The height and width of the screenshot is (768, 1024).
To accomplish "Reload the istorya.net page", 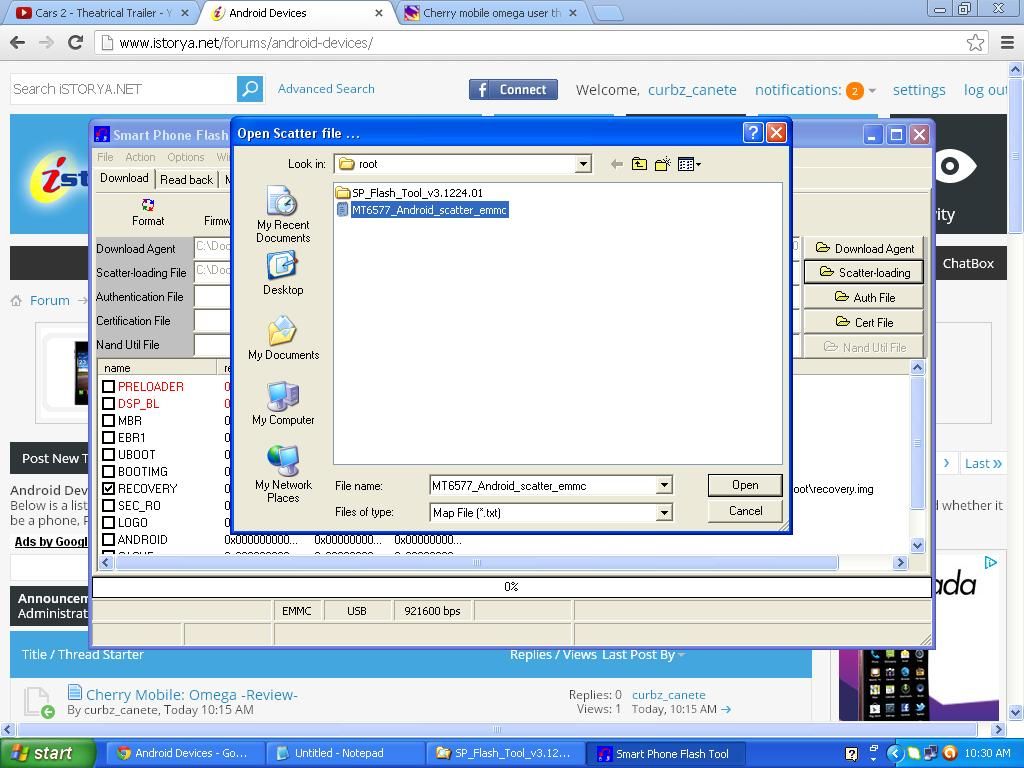I will [x=76, y=43].
